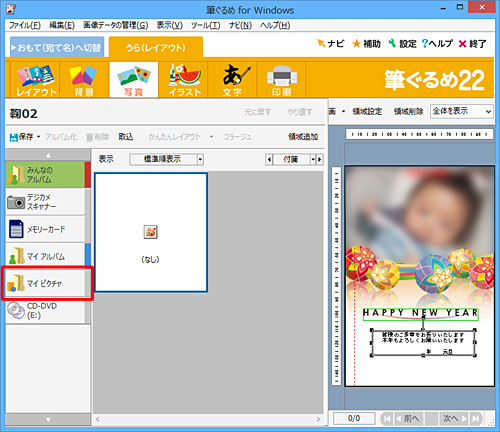Open 設定 settings
Image resolution: width=500 pixels, height=432 pixels.
pos(402,44)
